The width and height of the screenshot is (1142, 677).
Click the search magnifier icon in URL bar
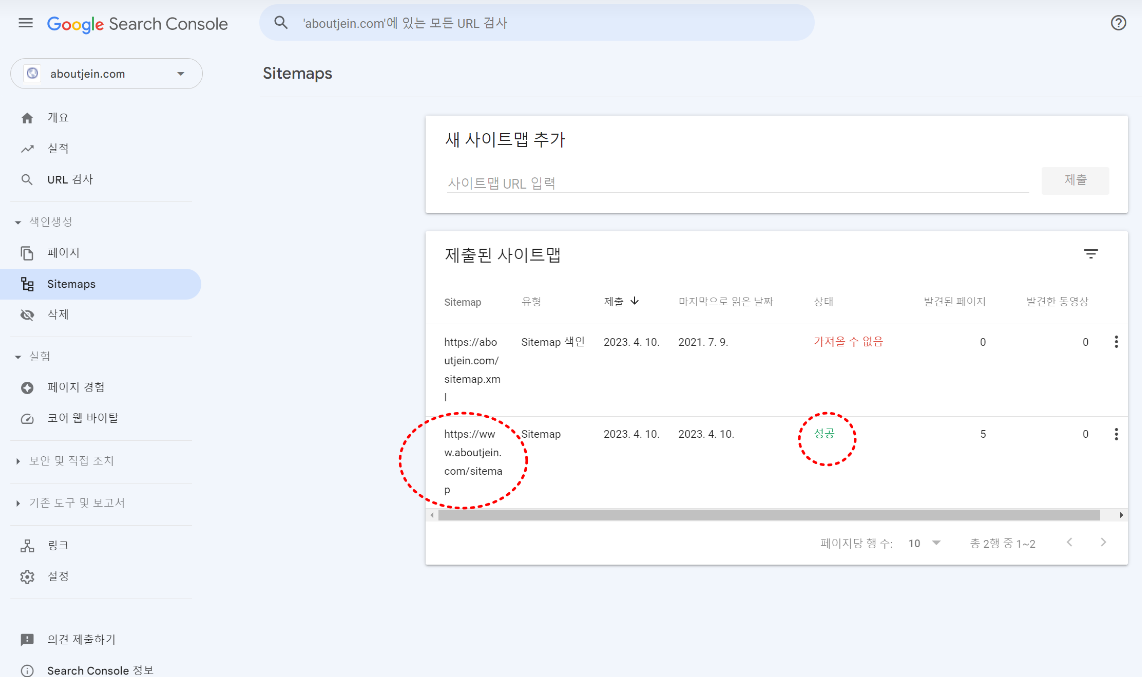coord(281,23)
